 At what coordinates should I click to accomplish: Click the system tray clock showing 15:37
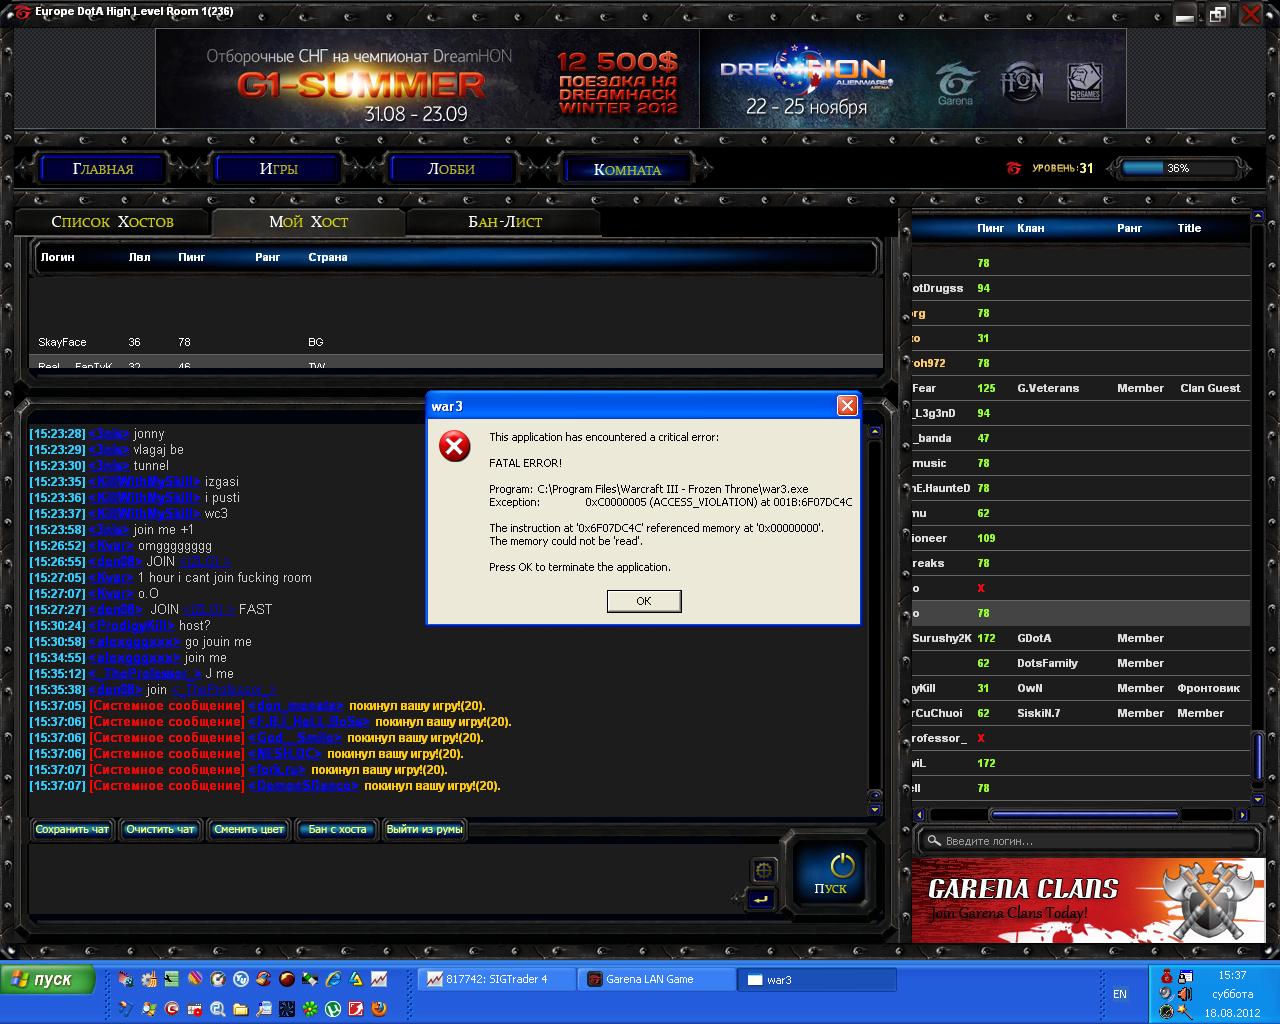click(x=1232, y=975)
